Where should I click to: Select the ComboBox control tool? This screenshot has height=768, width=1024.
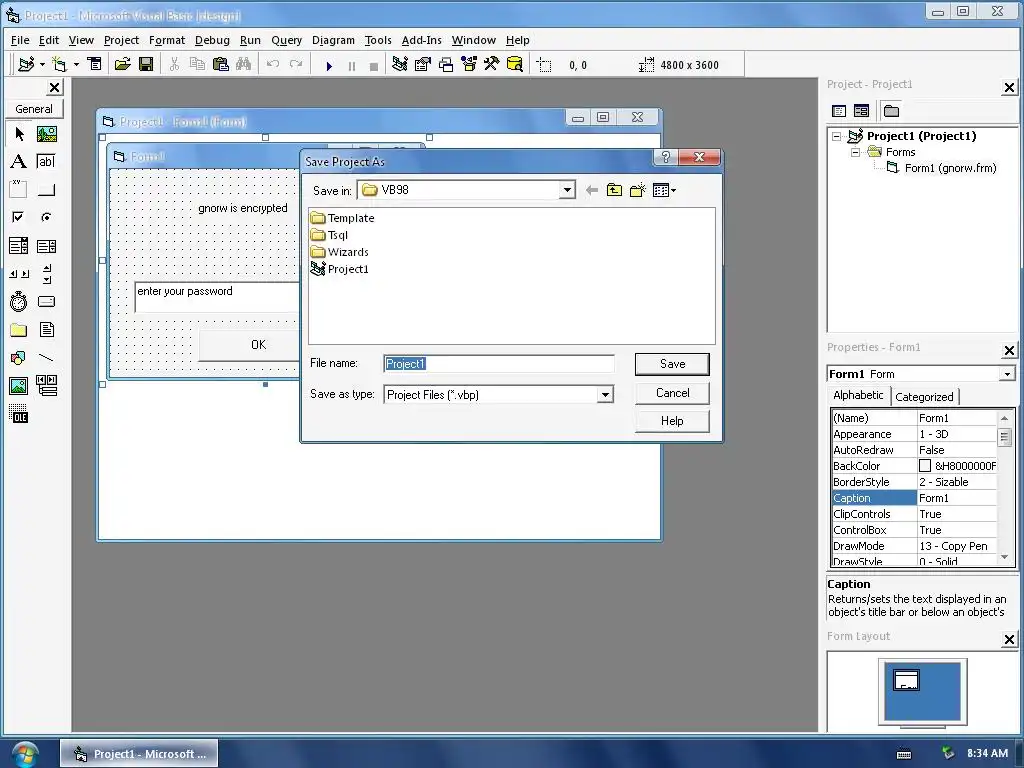pos(19,246)
